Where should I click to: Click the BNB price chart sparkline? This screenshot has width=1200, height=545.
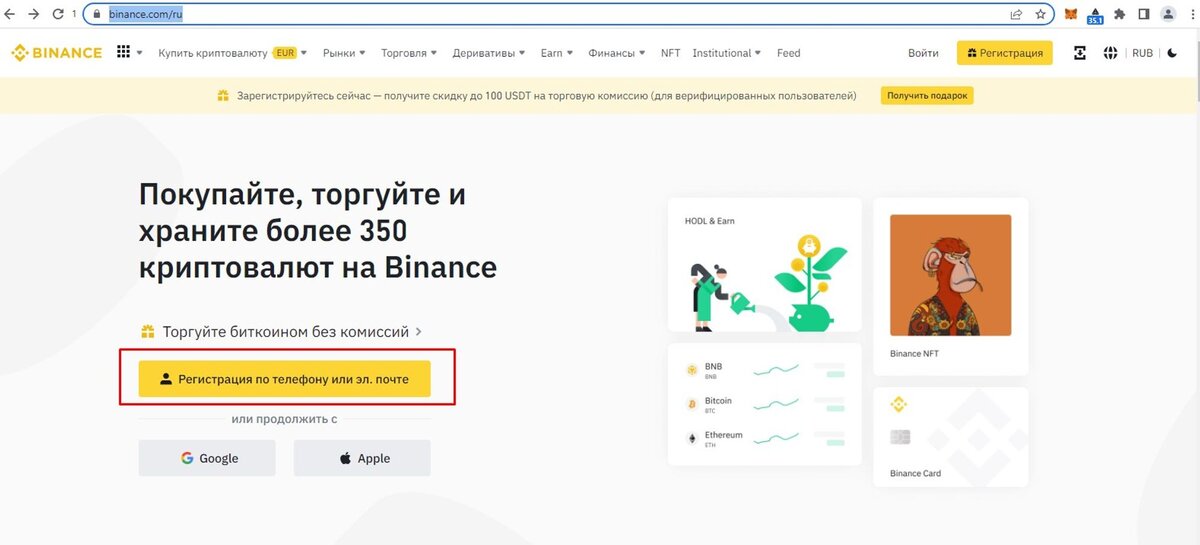(775, 370)
